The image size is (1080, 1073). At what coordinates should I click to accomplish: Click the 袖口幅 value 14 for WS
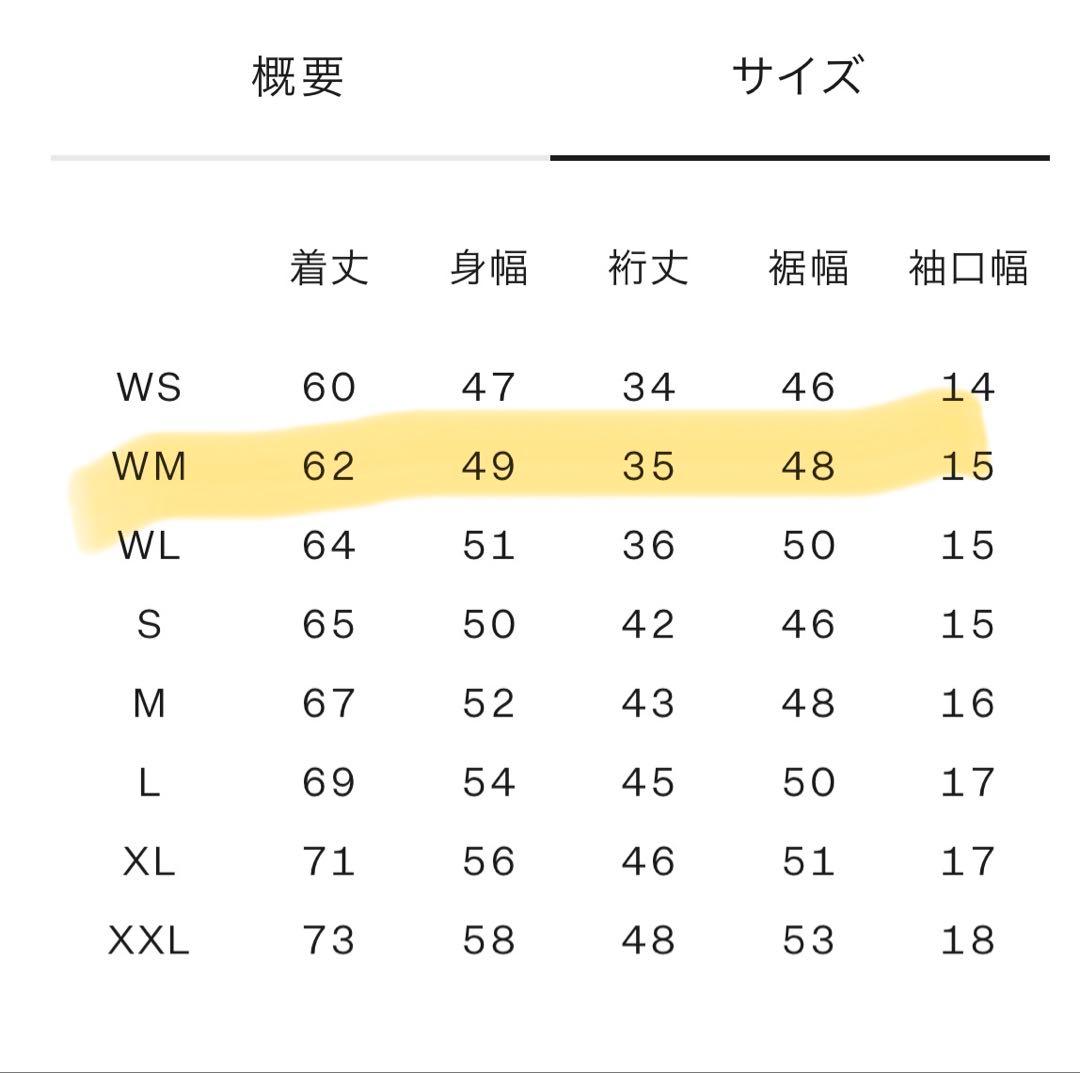pos(967,387)
